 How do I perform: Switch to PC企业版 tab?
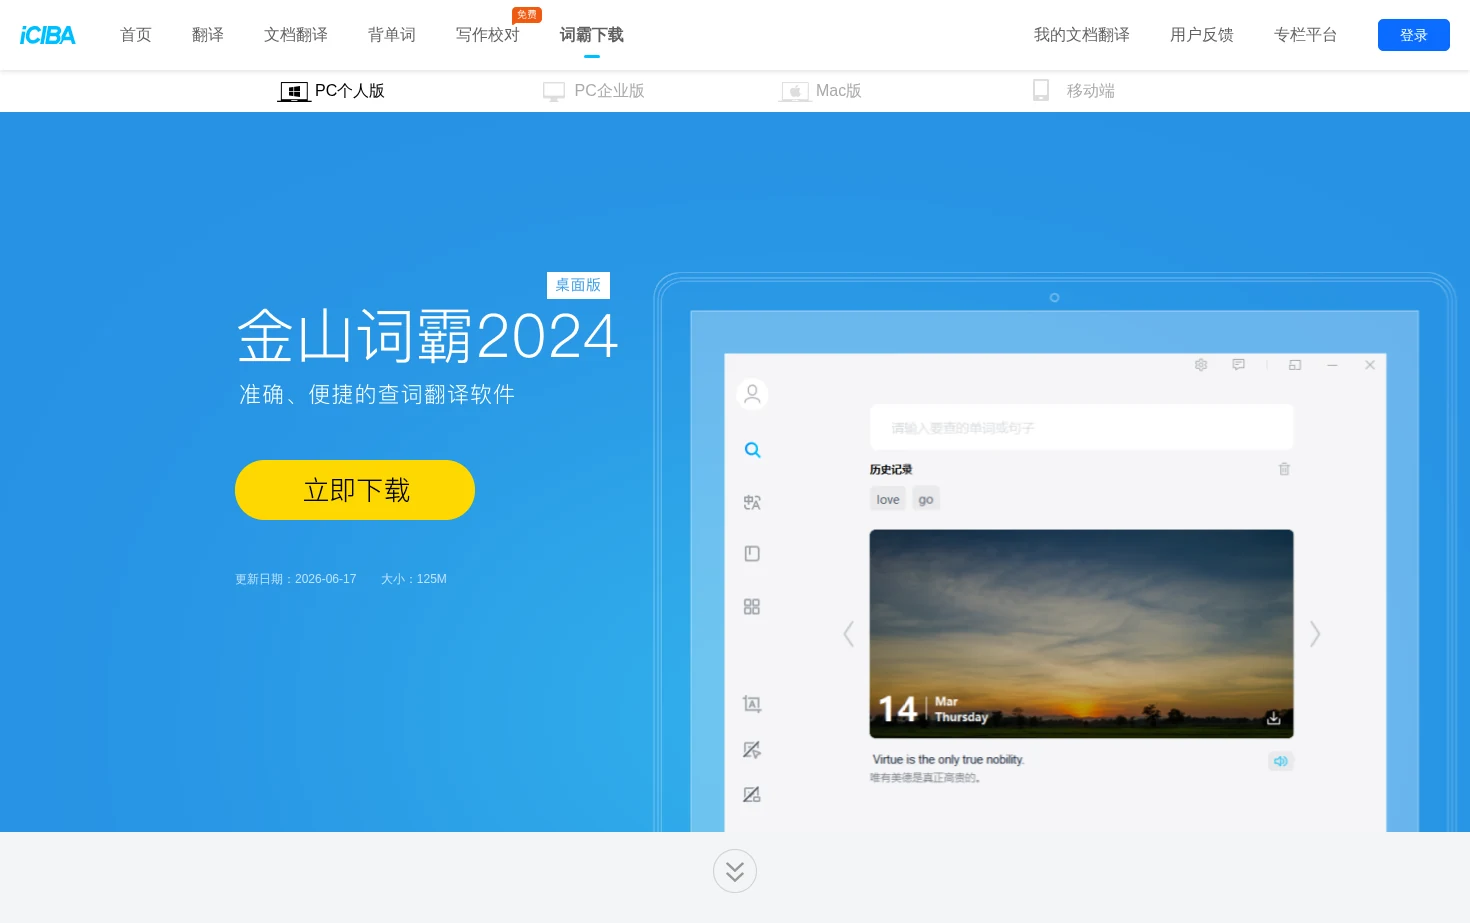(x=594, y=91)
